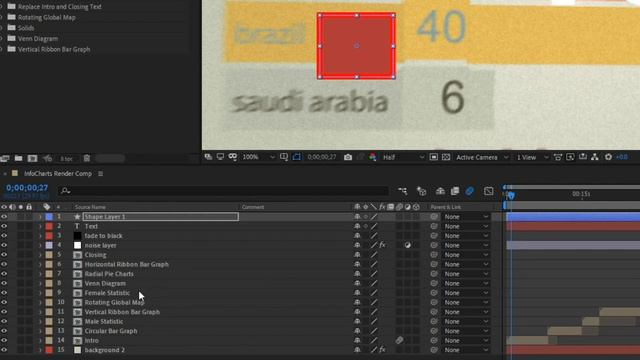Toggle the fx switch on noise layer
The height and width of the screenshot is (360, 640).
[382, 245]
